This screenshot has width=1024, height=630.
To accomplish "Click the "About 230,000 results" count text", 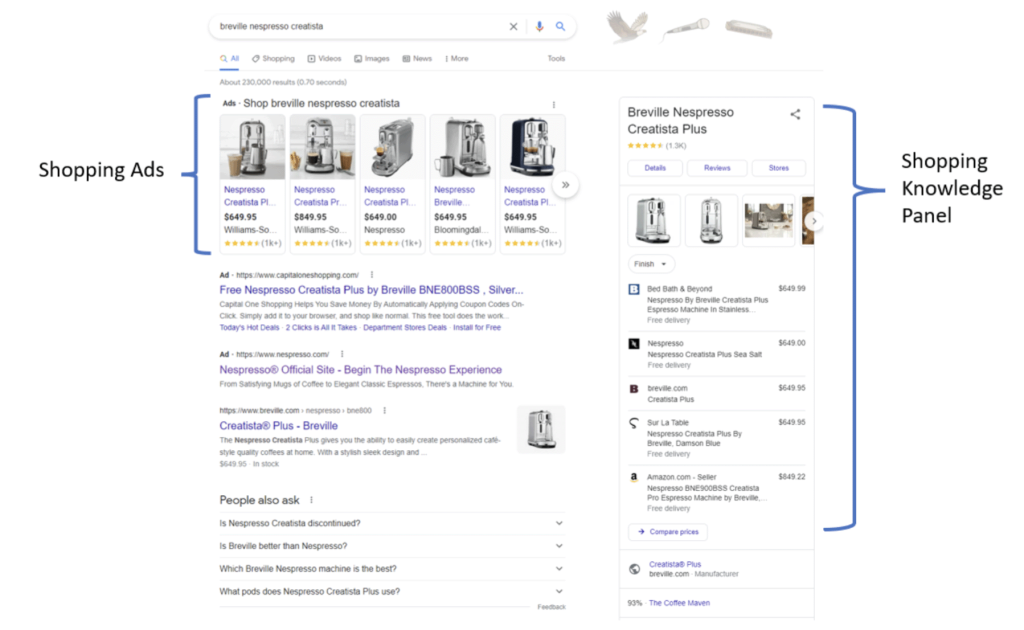I will [x=283, y=82].
